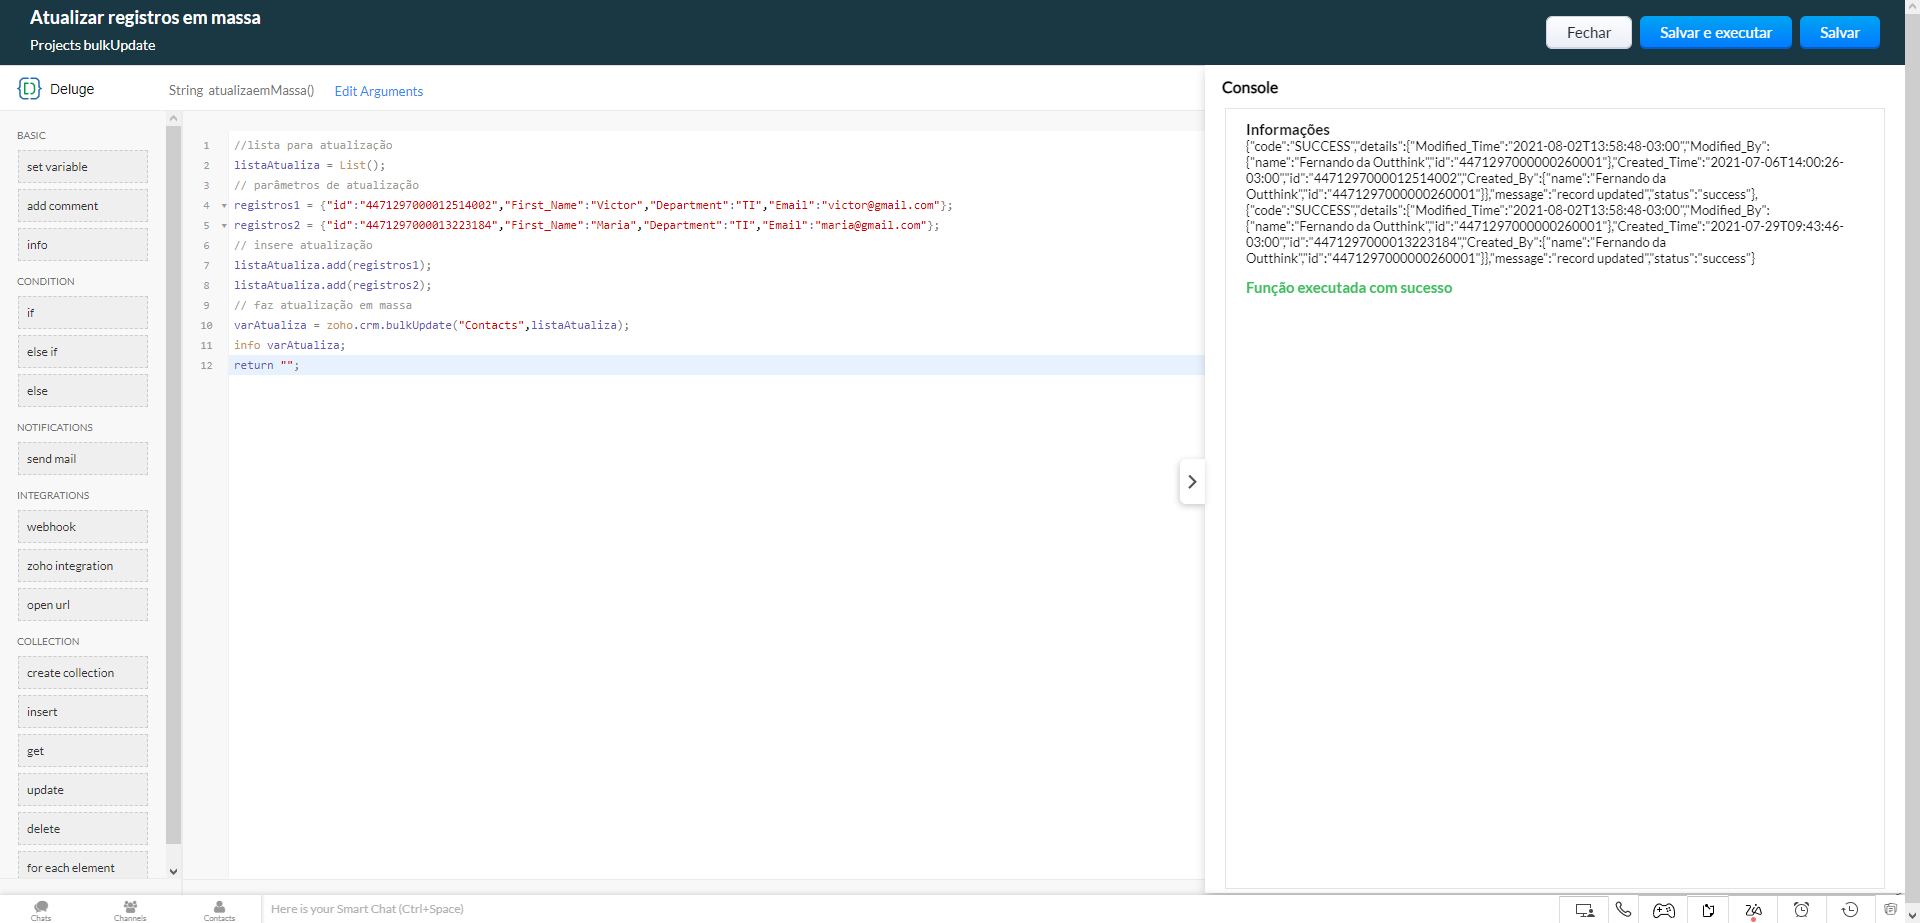Image resolution: width=1920 pixels, height=923 pixels.
Task: Select the info block
Action: 82,245
